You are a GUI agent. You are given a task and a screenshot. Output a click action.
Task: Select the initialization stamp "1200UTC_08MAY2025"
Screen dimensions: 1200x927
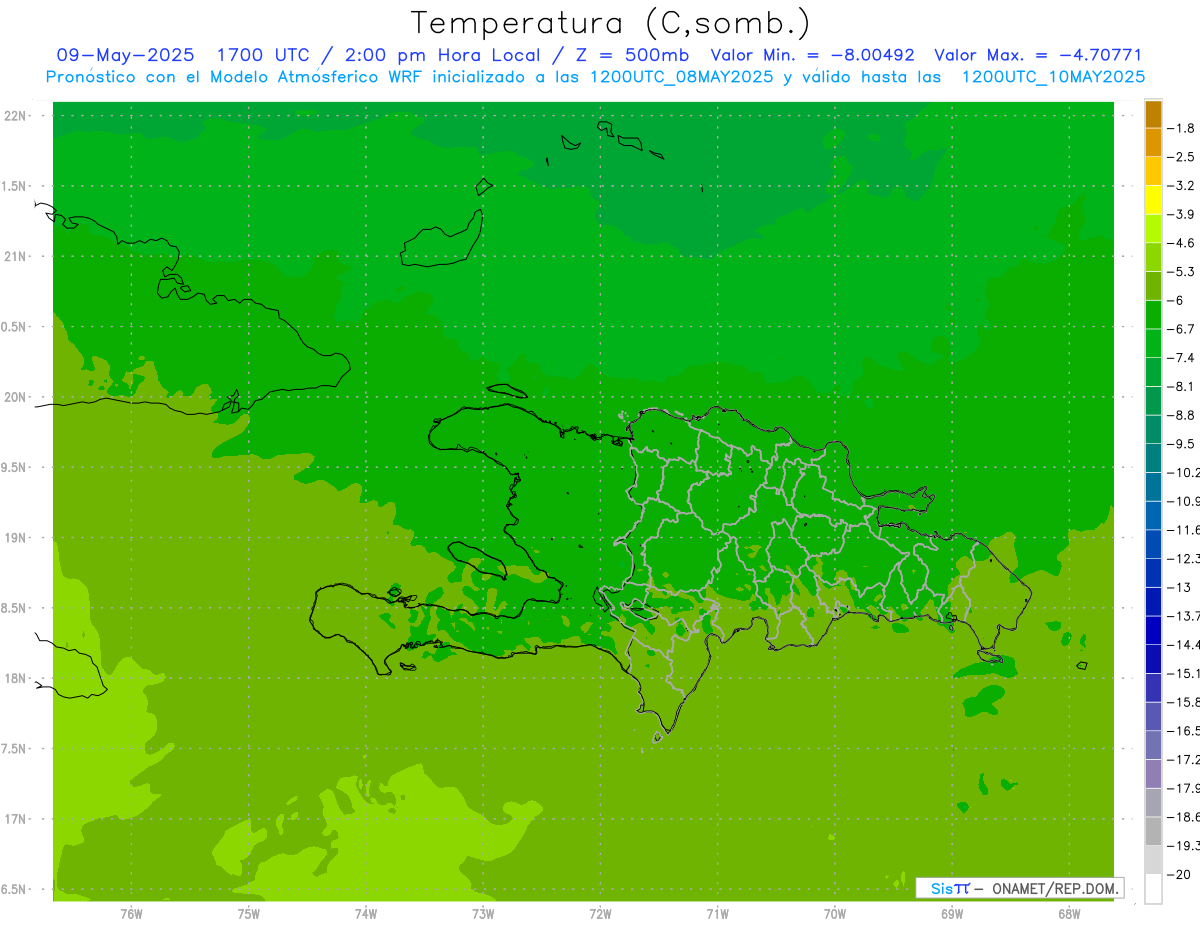(681, 77)
